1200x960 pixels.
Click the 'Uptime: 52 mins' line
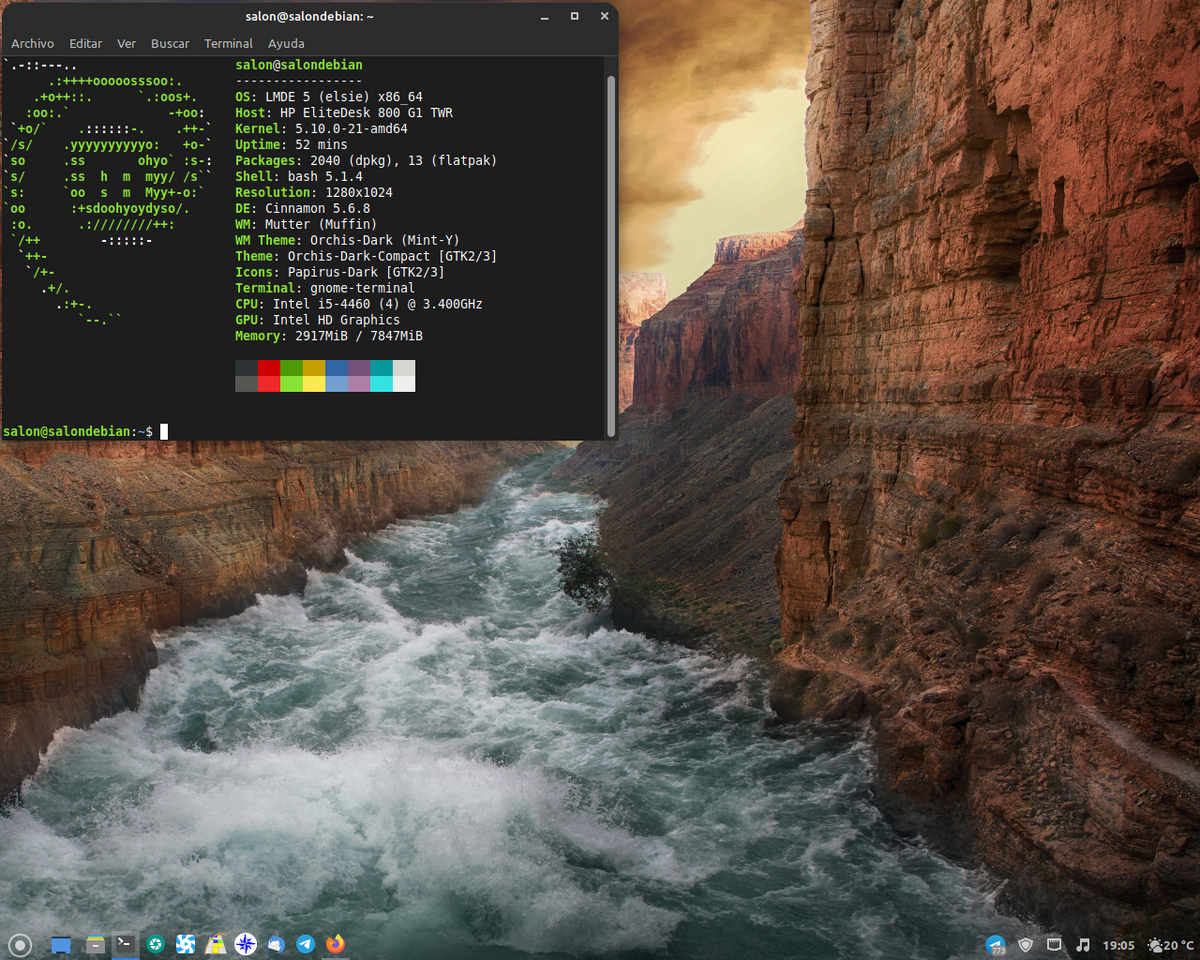click(x=291, y=145)
